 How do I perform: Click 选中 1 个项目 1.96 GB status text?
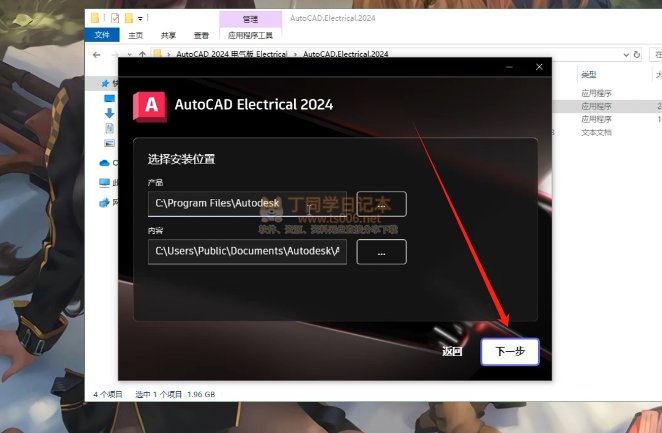[x=175, y=394]
